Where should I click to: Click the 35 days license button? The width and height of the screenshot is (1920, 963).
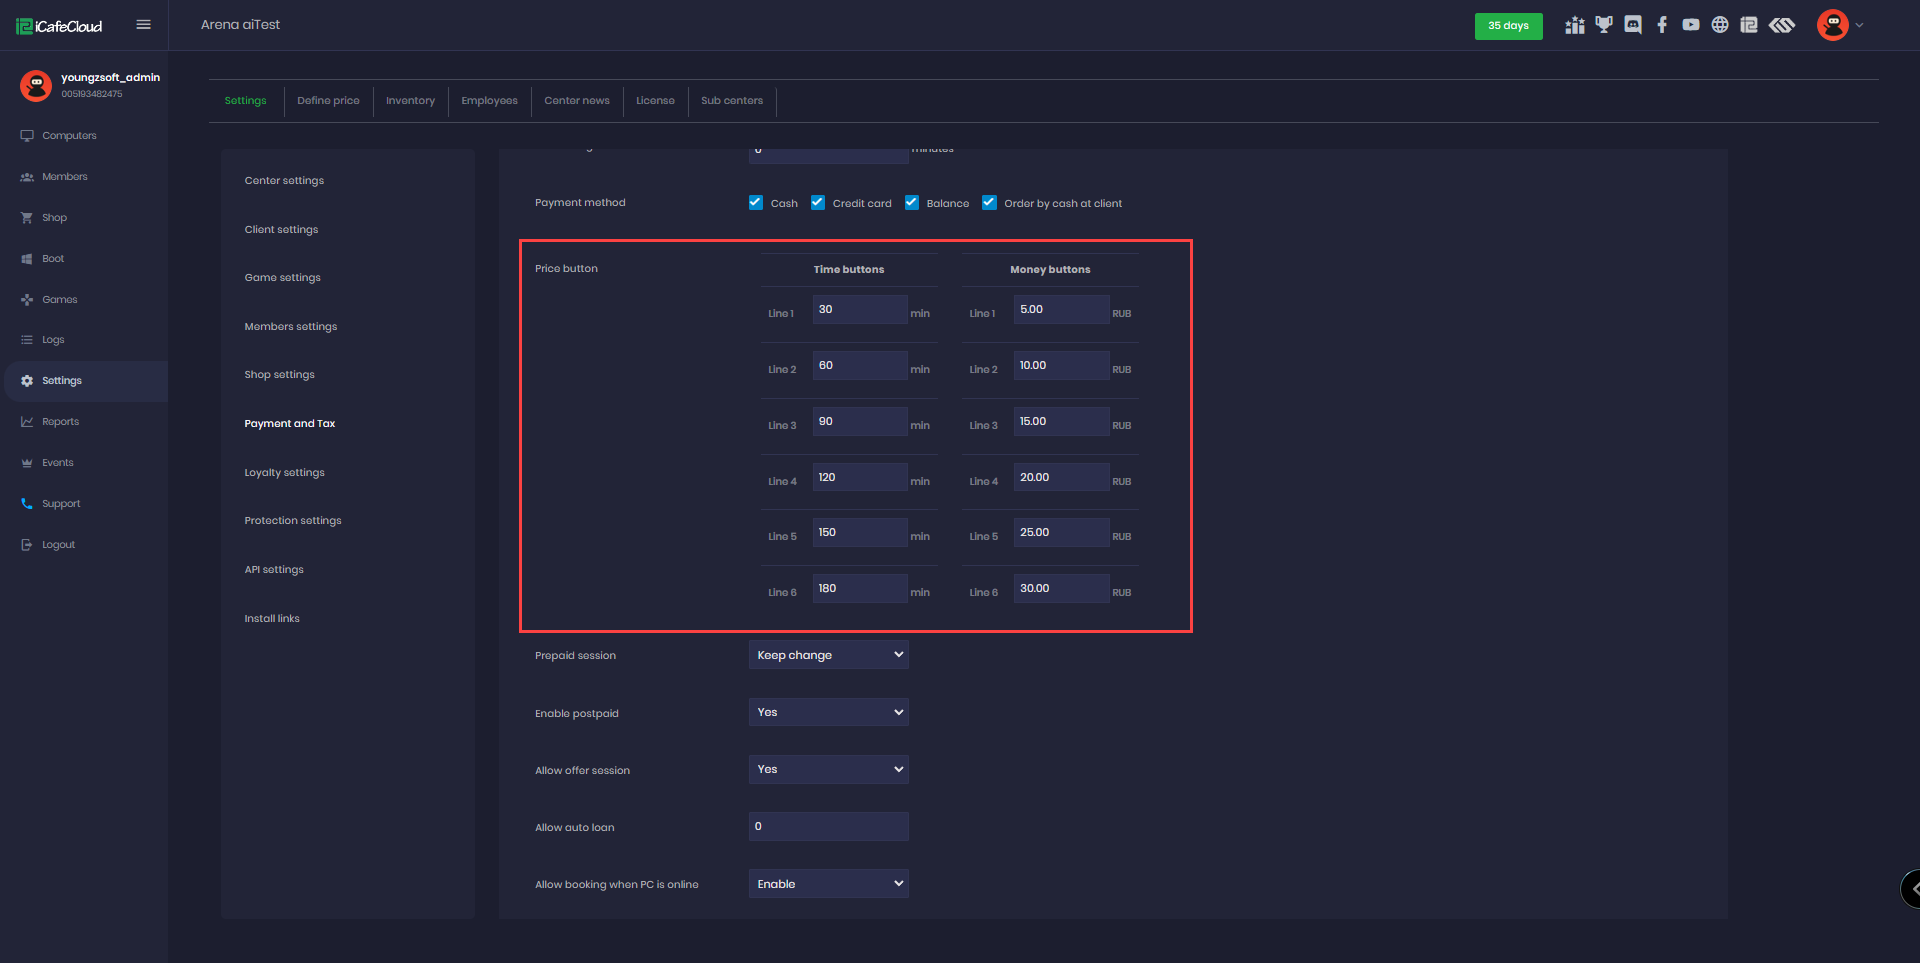point(1508,26)
